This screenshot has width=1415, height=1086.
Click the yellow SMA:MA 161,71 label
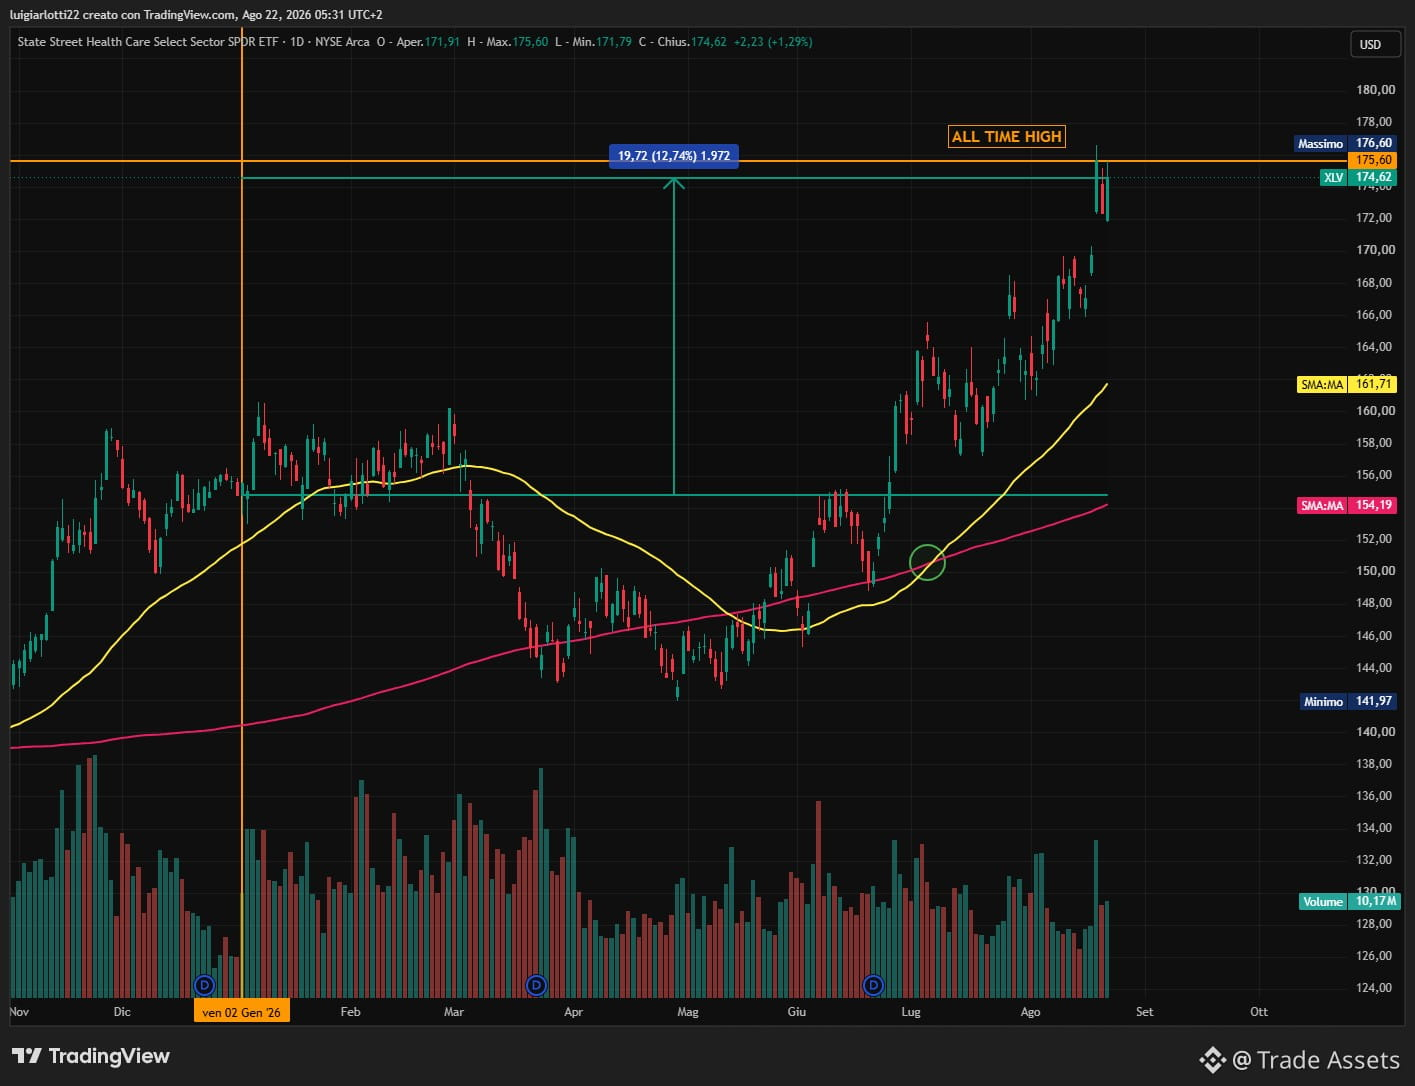click(1346, 384)
